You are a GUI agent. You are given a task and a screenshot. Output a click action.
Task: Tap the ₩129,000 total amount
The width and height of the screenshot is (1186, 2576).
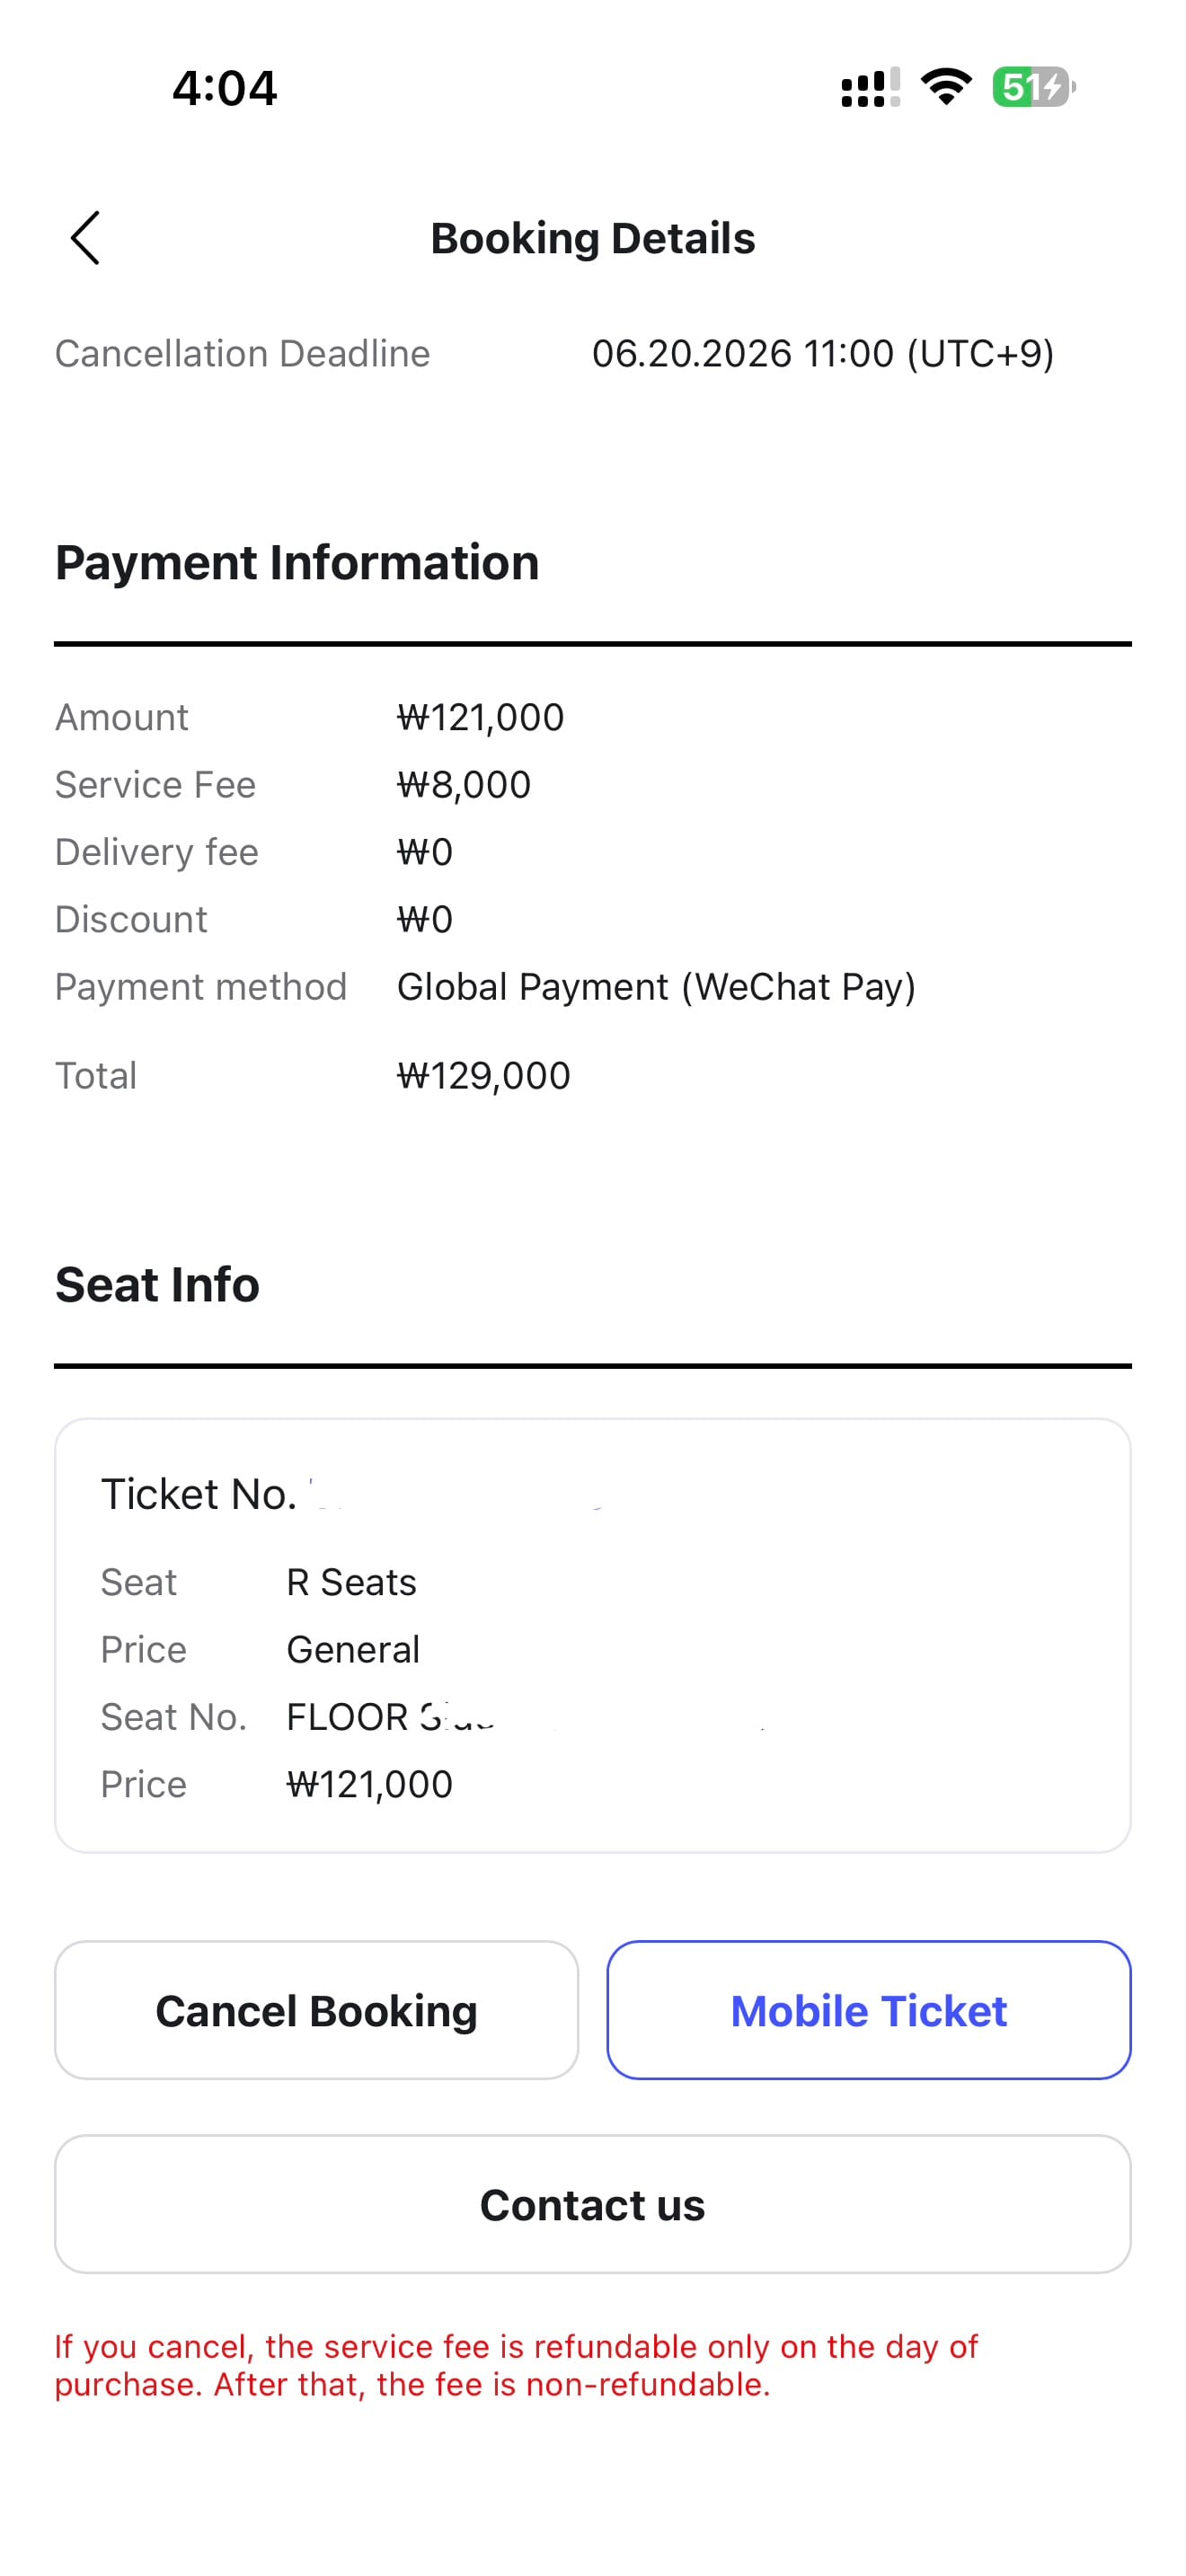click(483, 1076)
